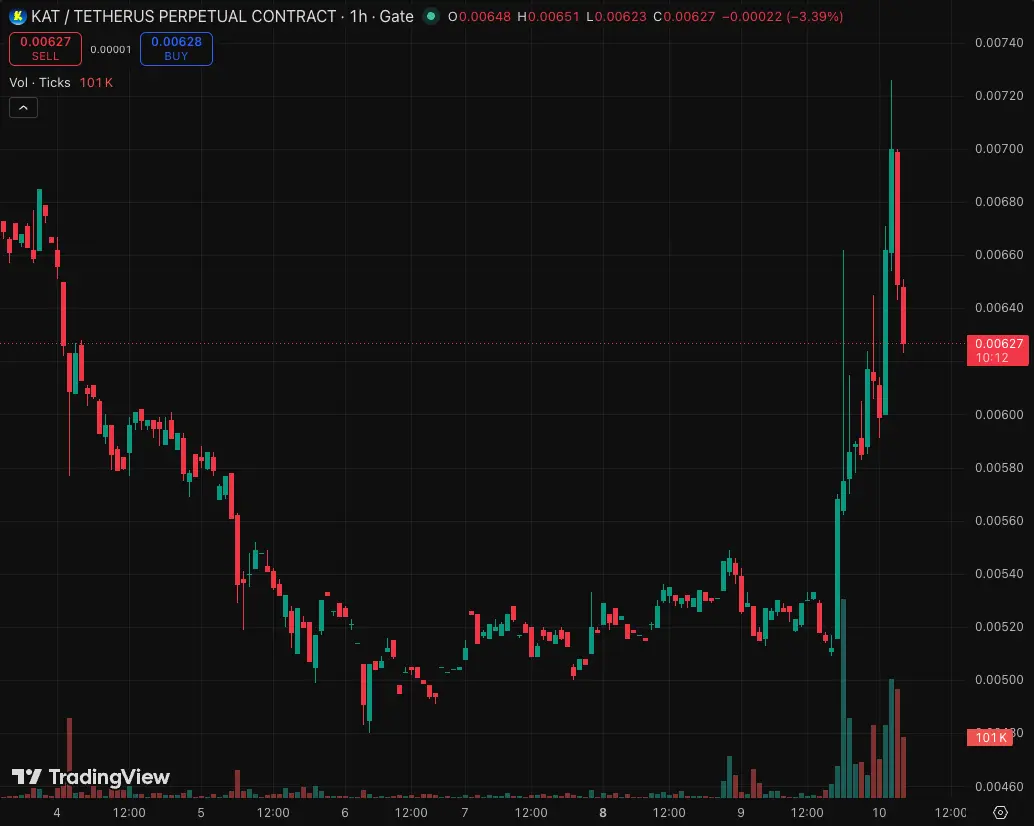Click the KAT coin logo icon
Image resolution: width=1034 pixels, height=826 pixels.
click(18, 16)
